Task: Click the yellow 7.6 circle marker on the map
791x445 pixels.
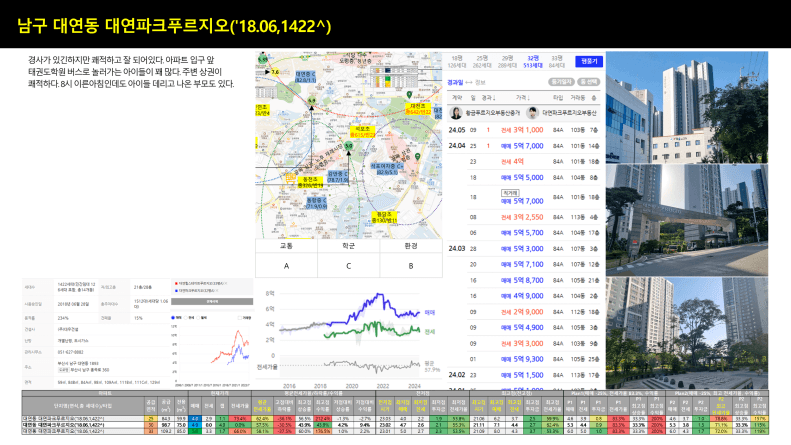Action: click(x=274, y=72)
